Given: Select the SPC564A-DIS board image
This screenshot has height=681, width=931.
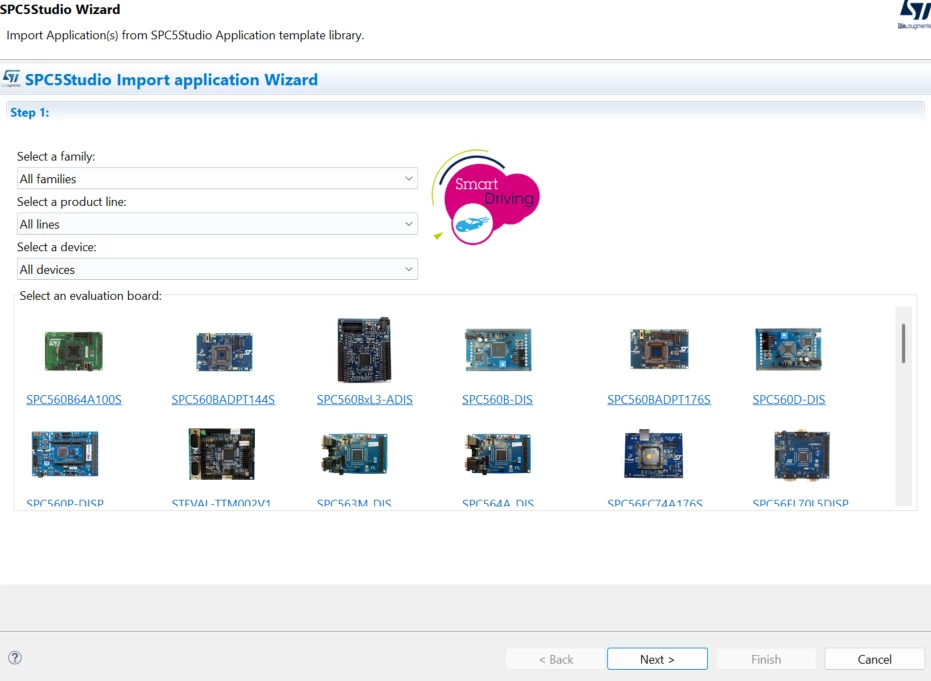Looking at the screenshot, I should pyautogui.click(x=498, y=454).
